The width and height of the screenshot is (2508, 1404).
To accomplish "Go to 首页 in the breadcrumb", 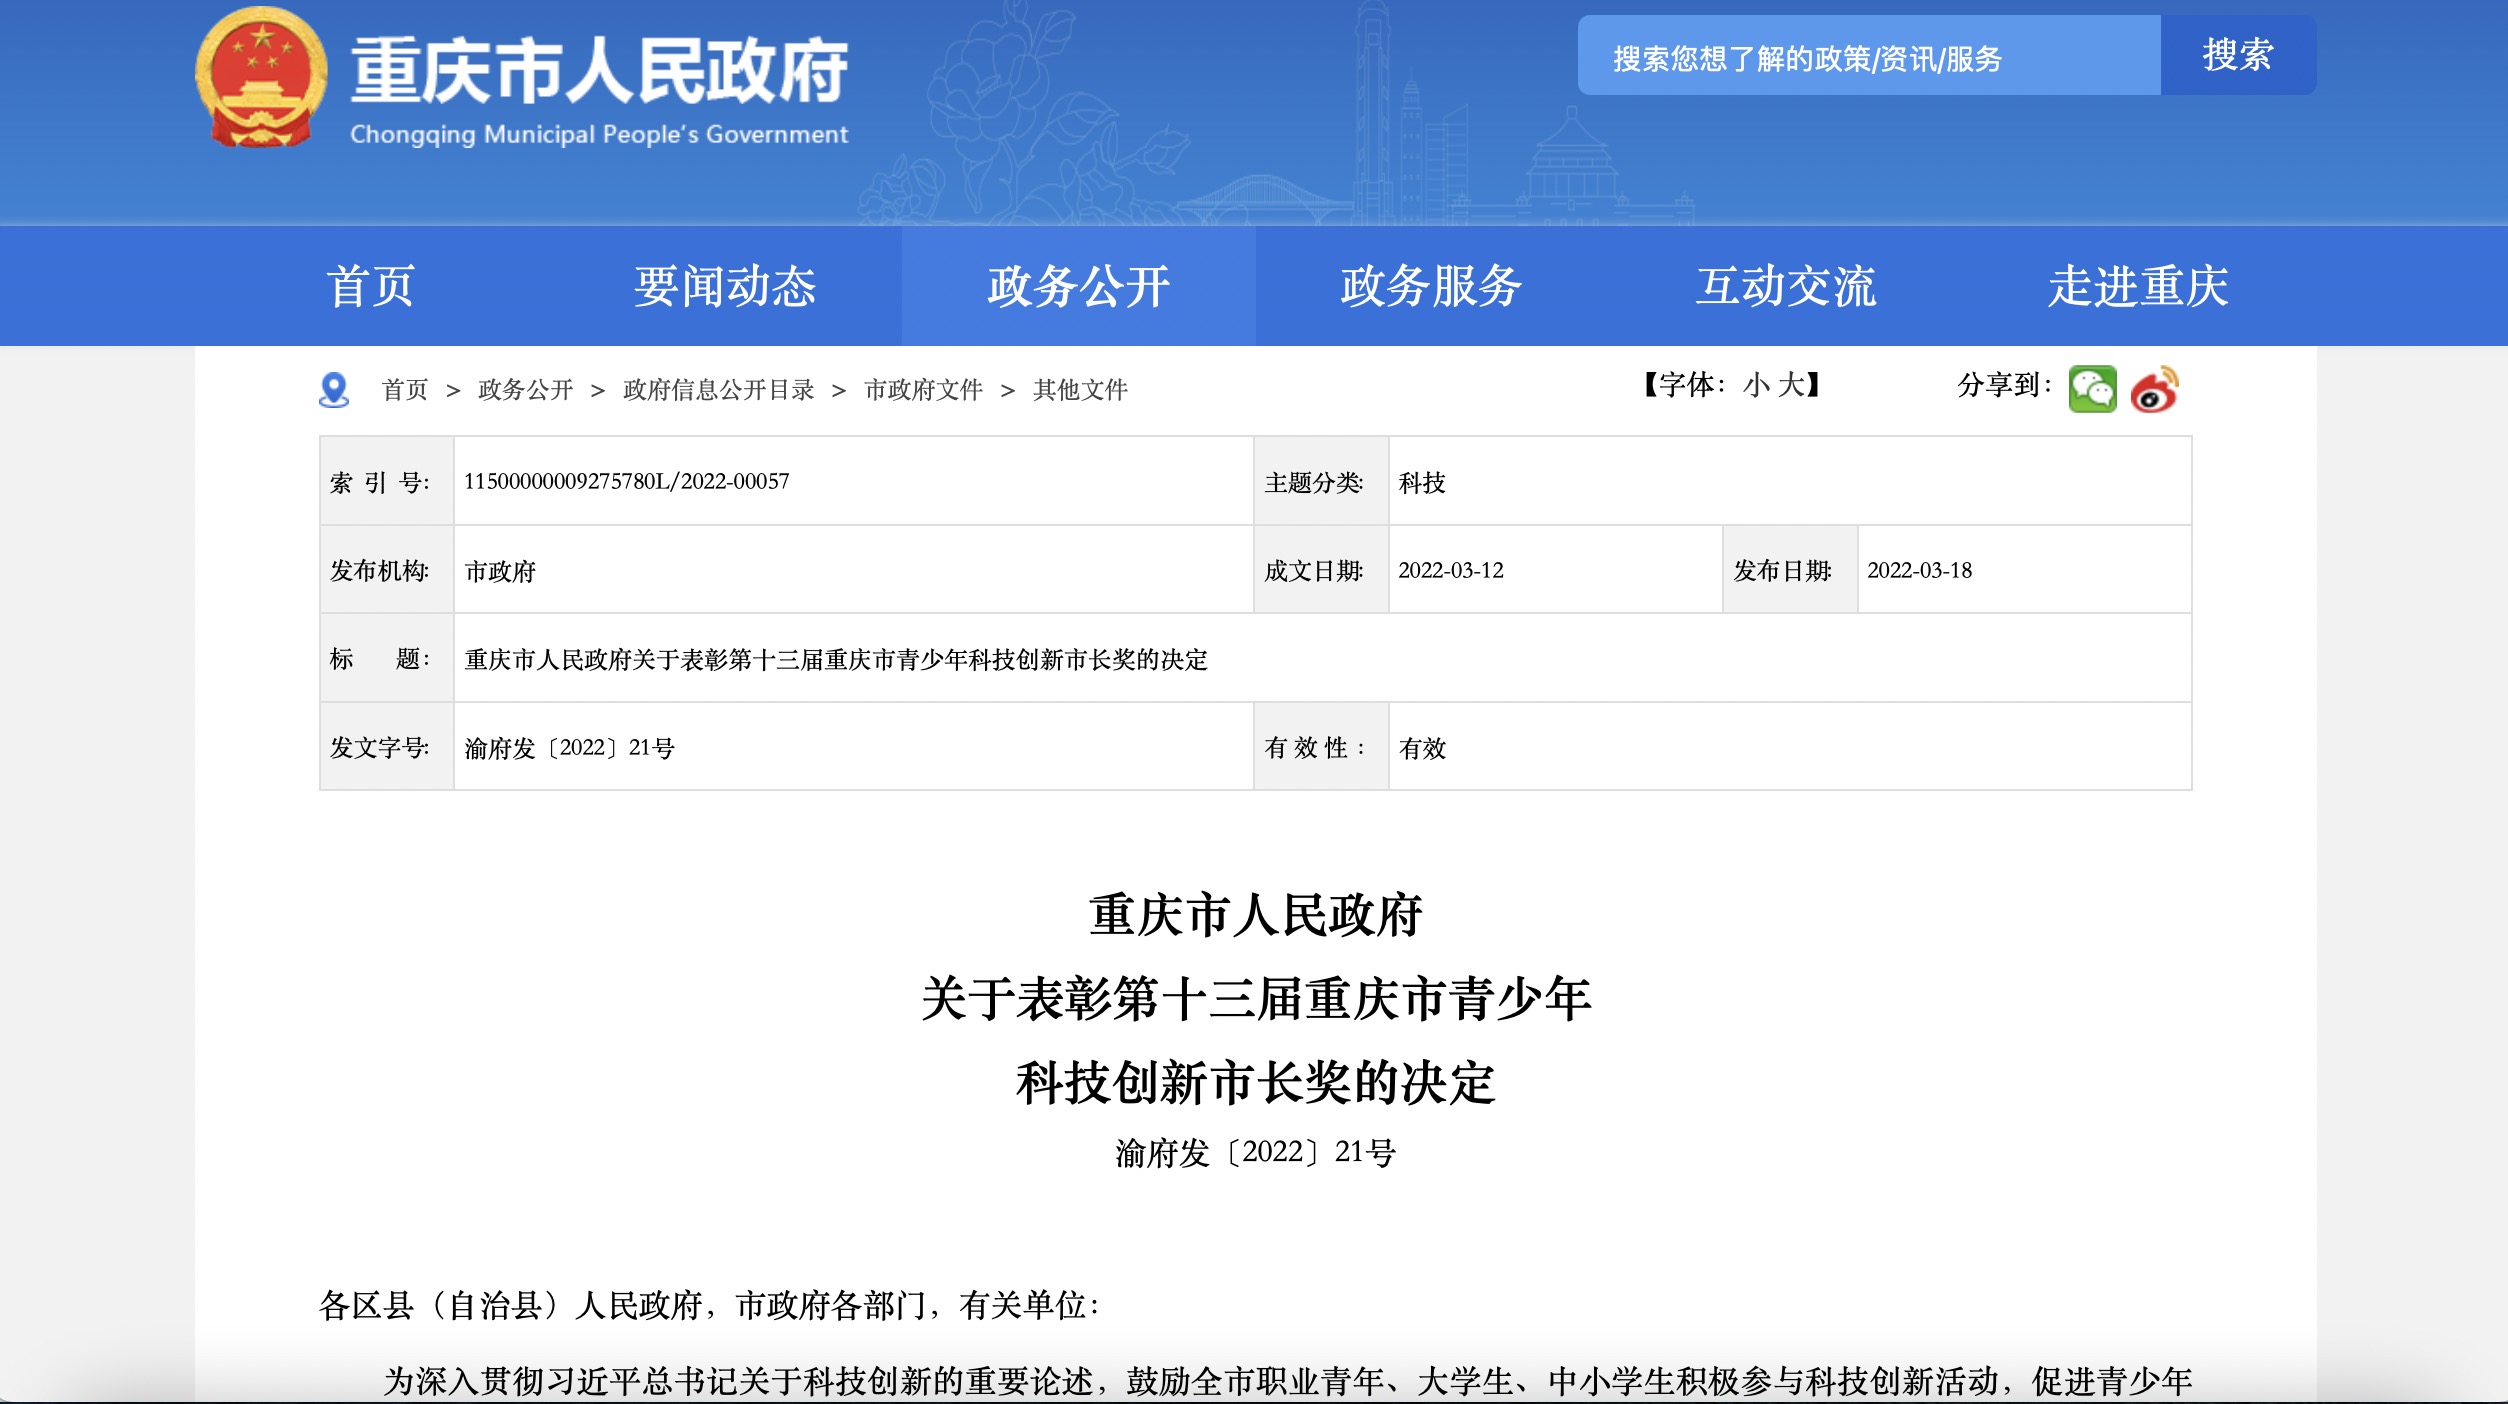I will (x=405, y=390).
